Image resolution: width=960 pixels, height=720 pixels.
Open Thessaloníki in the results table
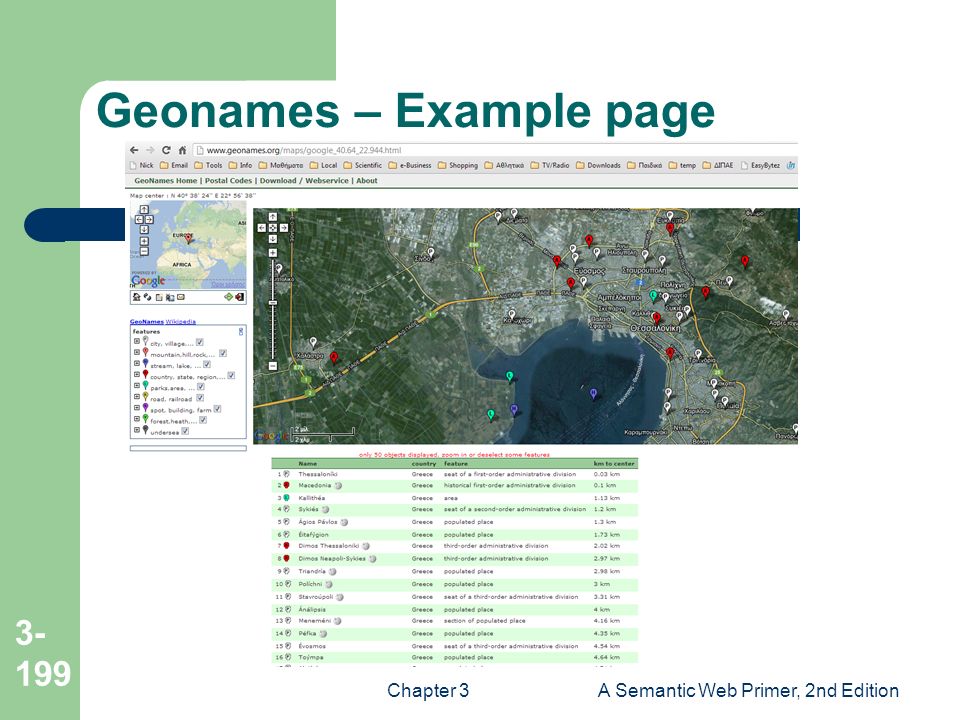point(318,474)
